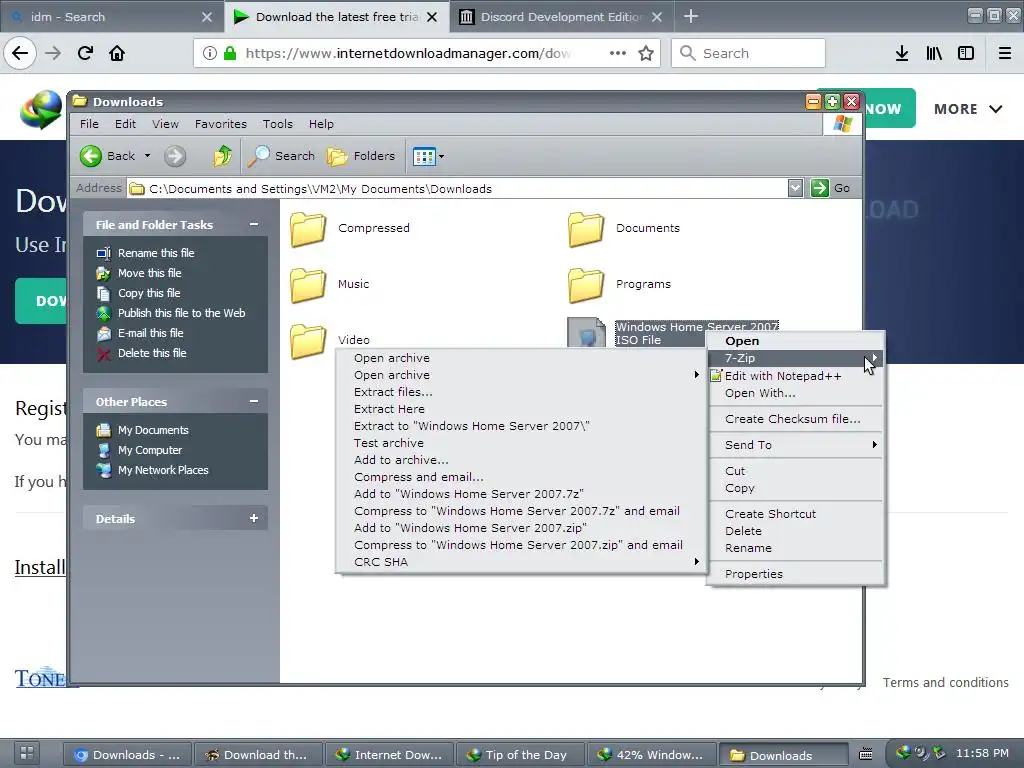
Task: Collapse Other Places panel
Action: pyautogui.click(x=253, y=402)
